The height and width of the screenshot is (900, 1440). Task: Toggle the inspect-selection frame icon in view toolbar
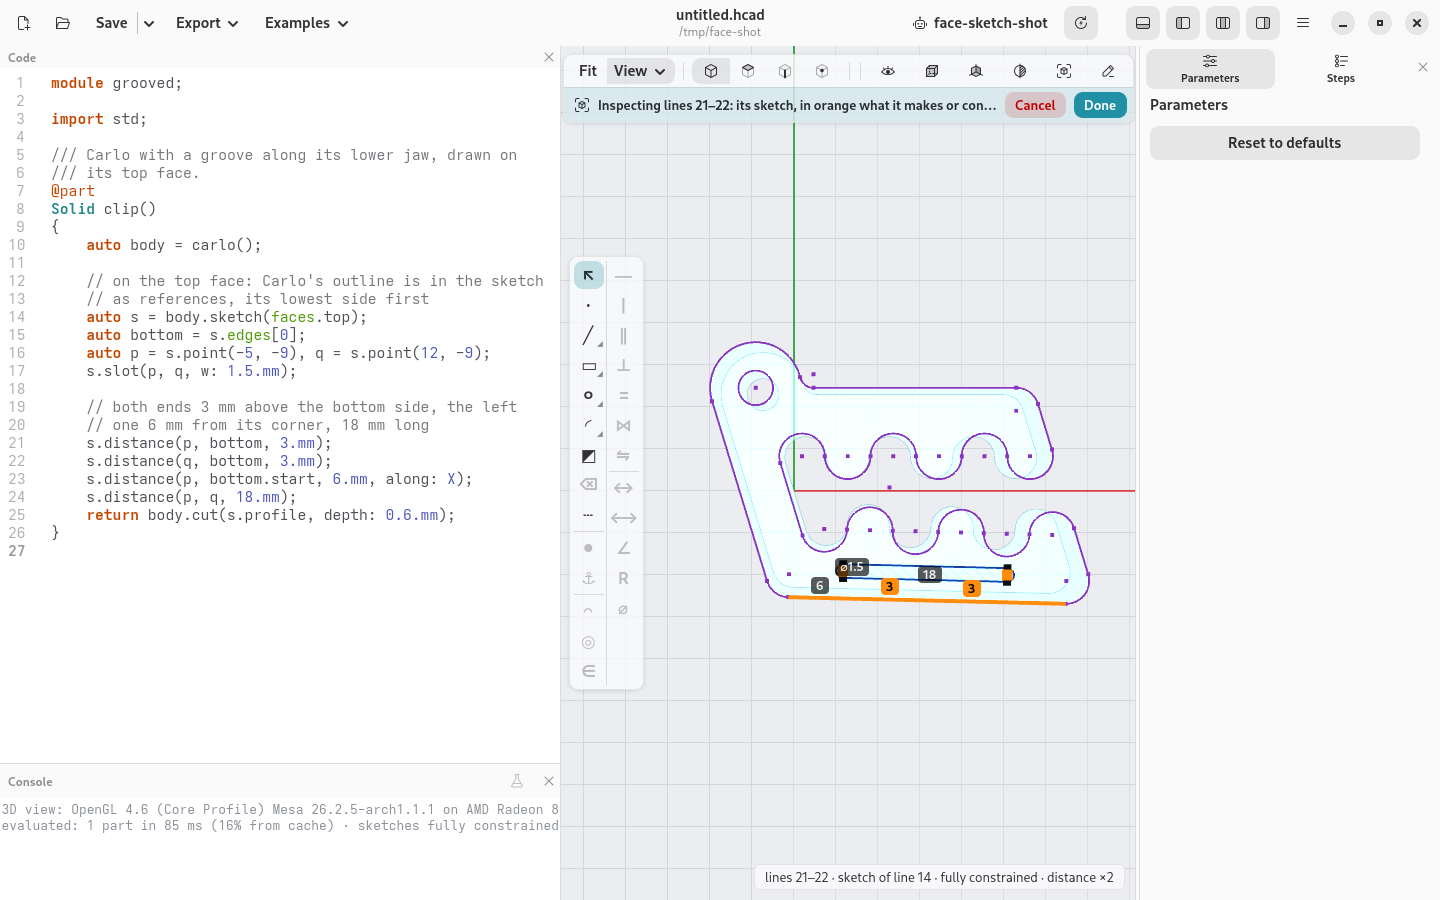click(x=1064, y=71)
